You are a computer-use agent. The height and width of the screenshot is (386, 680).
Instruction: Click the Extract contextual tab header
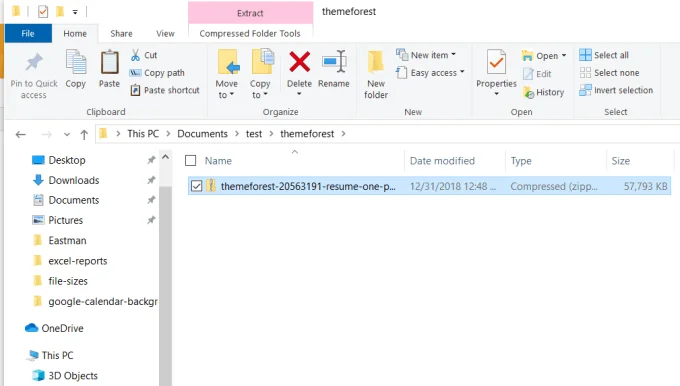click(250, 13)
